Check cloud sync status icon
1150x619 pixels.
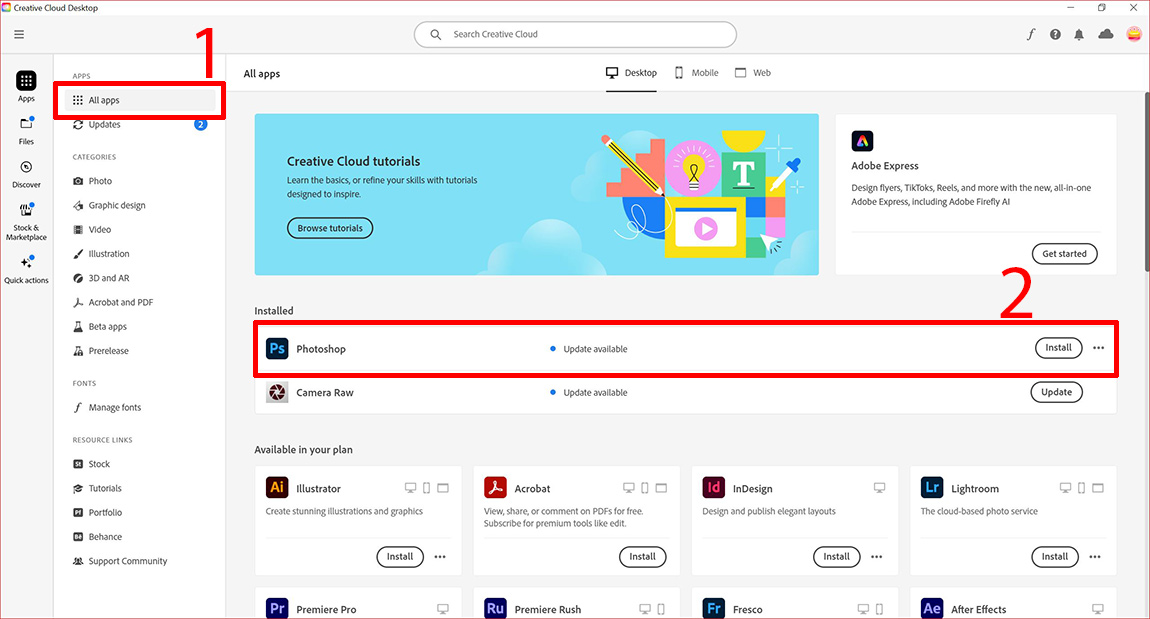pos(1105,34)
